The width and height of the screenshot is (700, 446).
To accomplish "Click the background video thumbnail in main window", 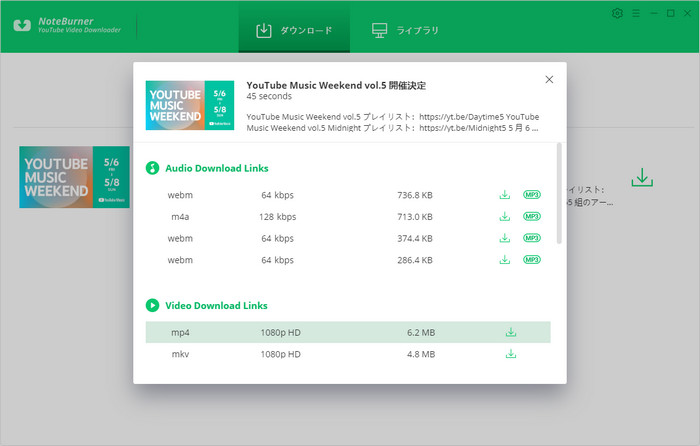I will coord(74,177).
